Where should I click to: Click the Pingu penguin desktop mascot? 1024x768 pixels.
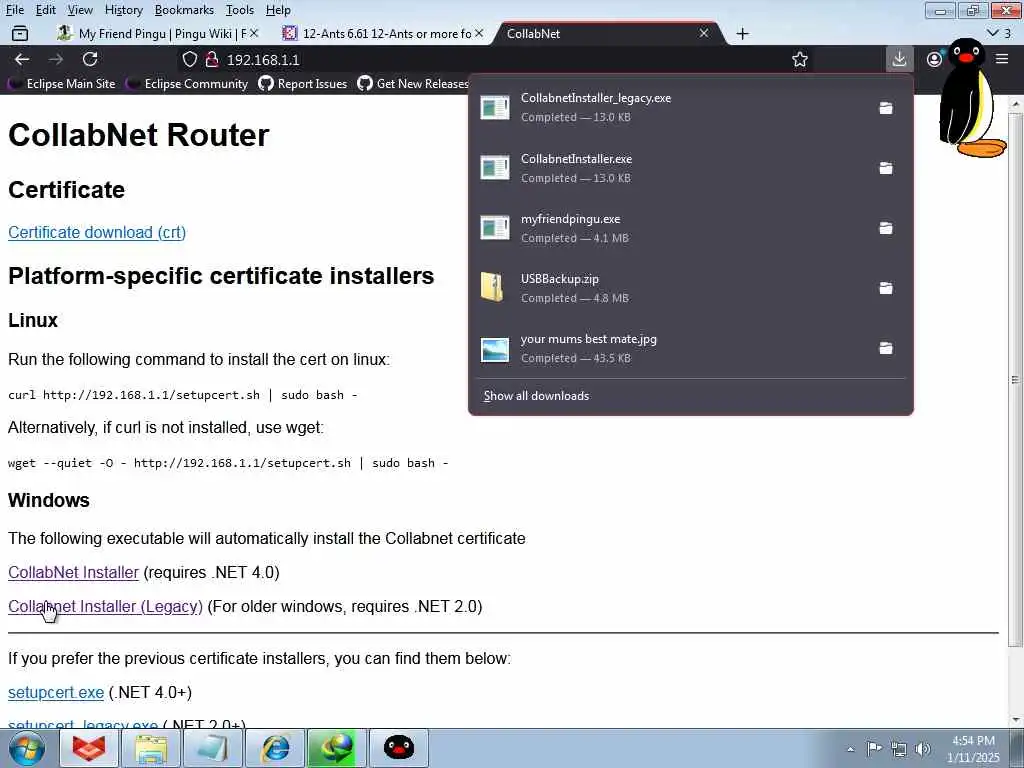[972, 98]
